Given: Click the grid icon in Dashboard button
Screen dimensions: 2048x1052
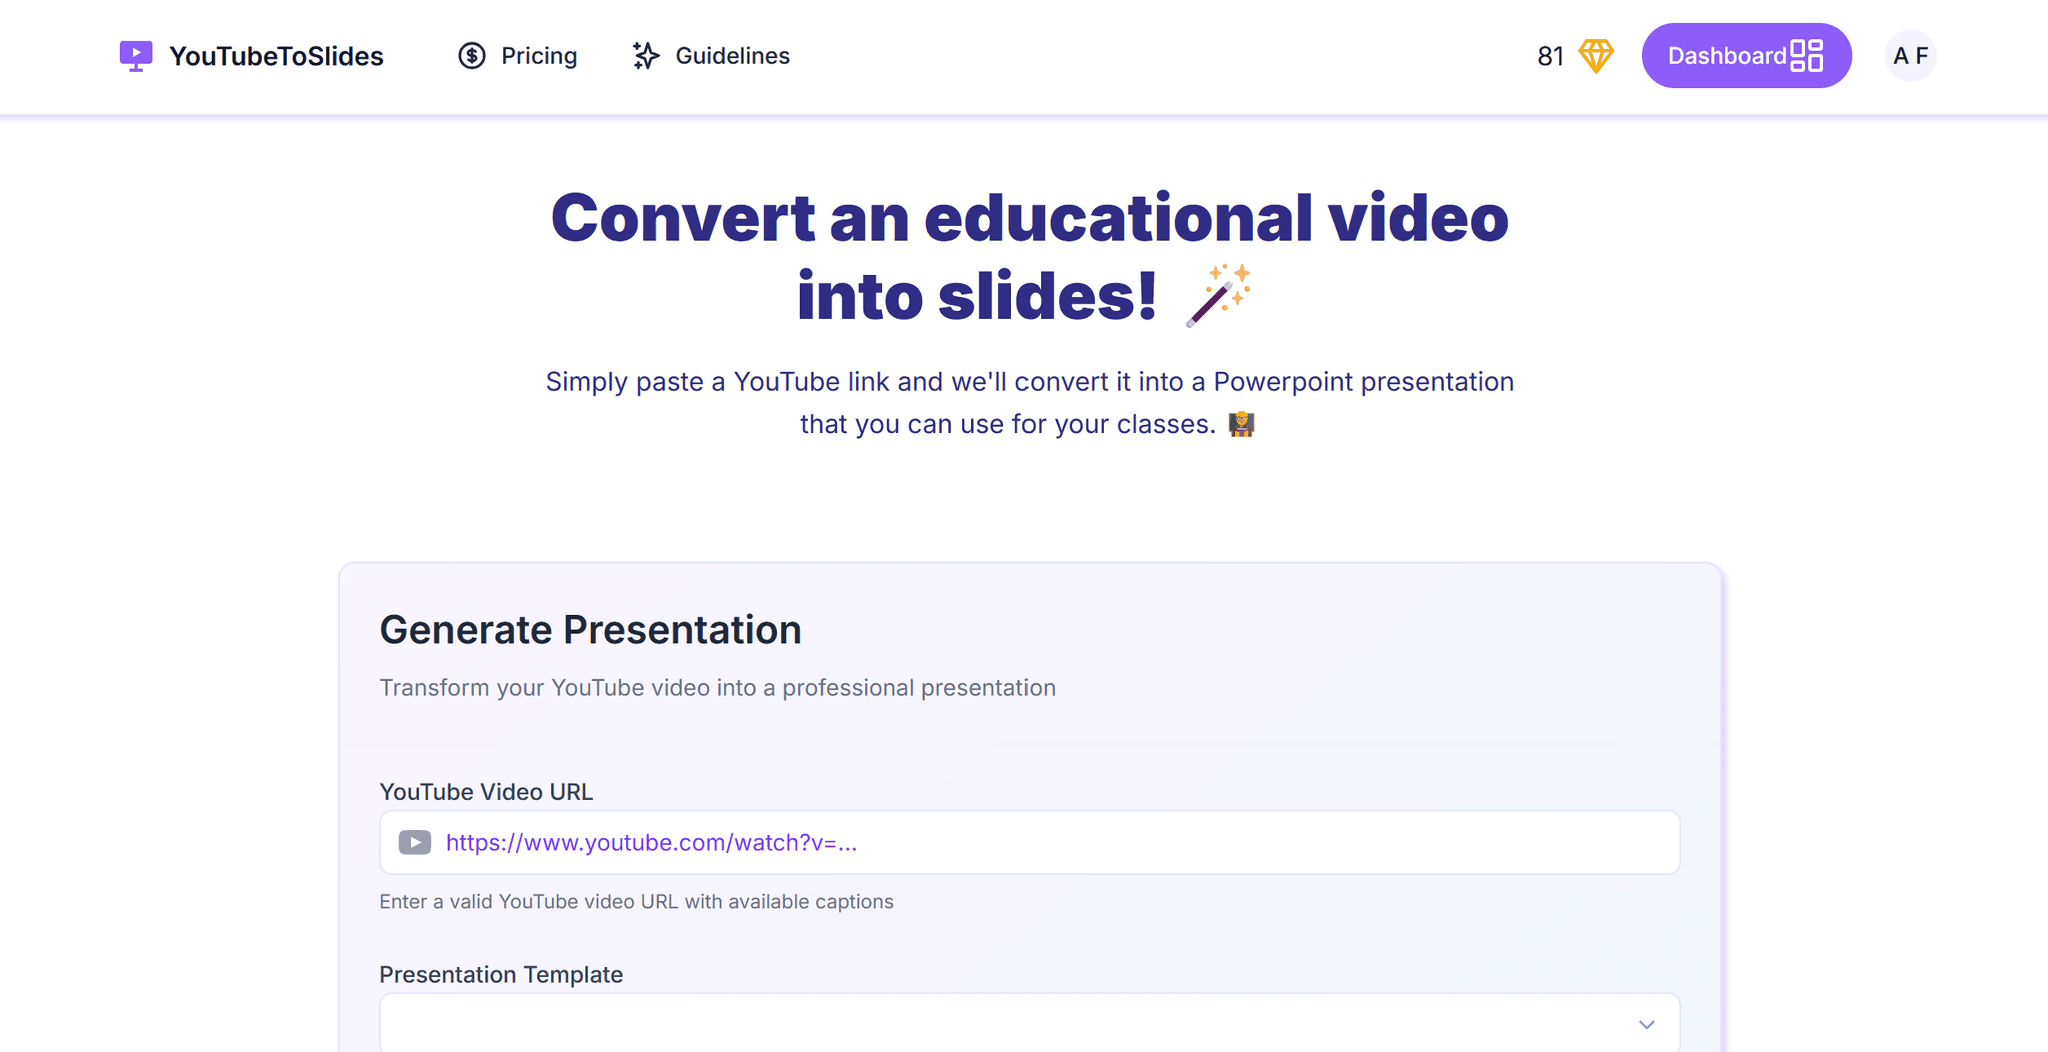Looking at the screenshot, I should [x=1807, y=56].
